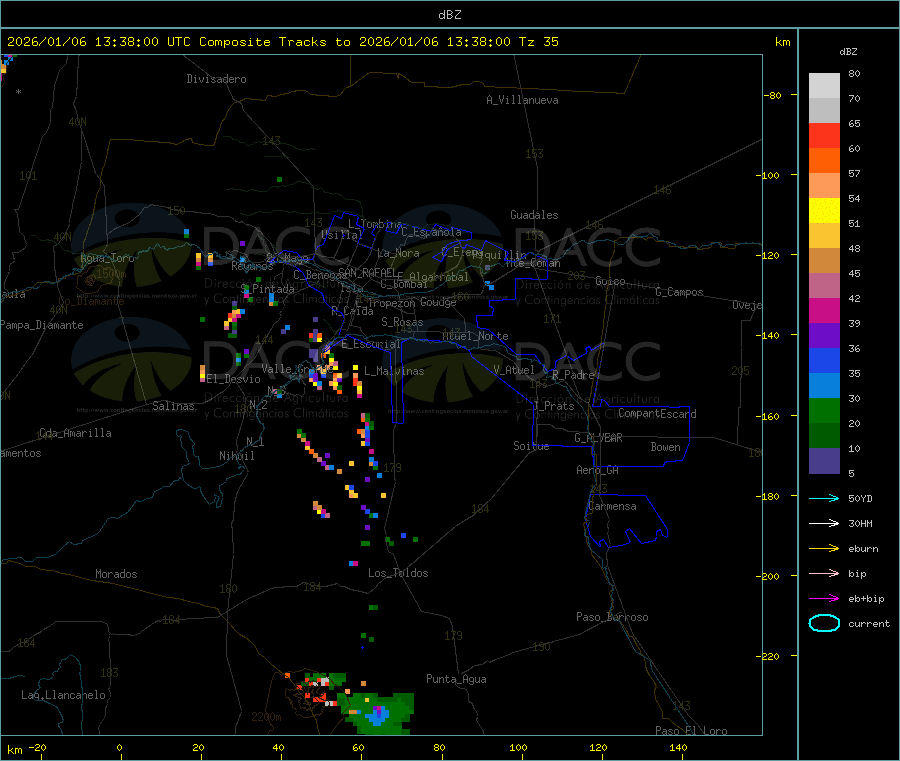This screenshot has height=761, width=900.
Task: Click the Nihuil map label
Action: (236, 456)
